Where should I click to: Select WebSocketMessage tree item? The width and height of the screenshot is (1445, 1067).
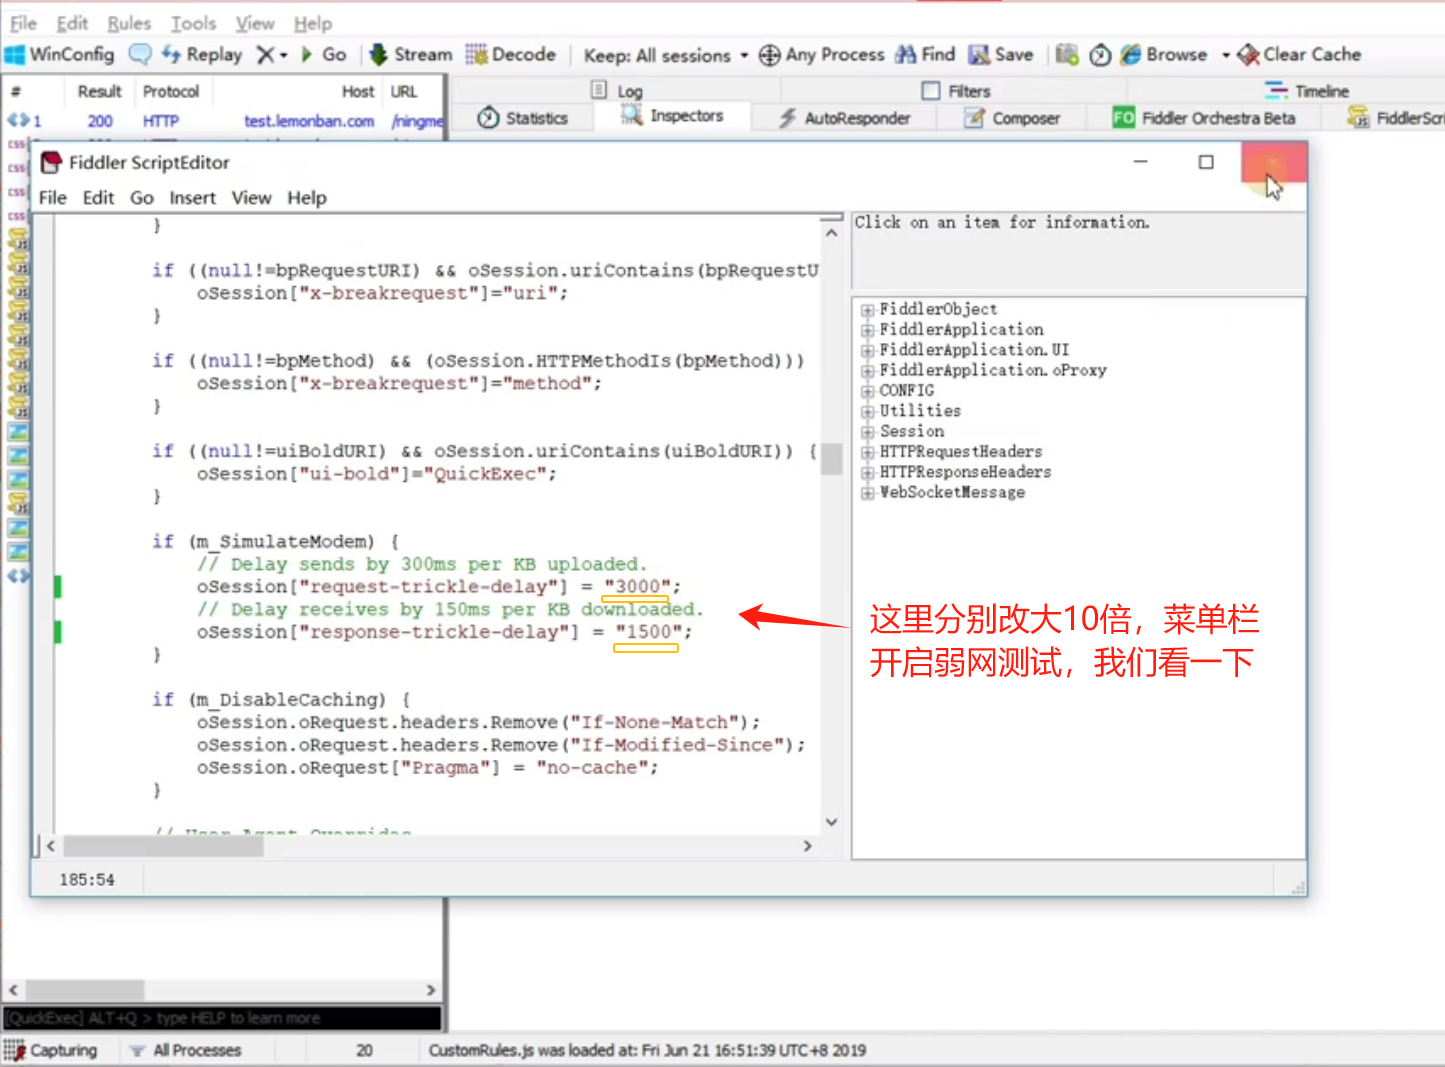[x=952, y=492]
